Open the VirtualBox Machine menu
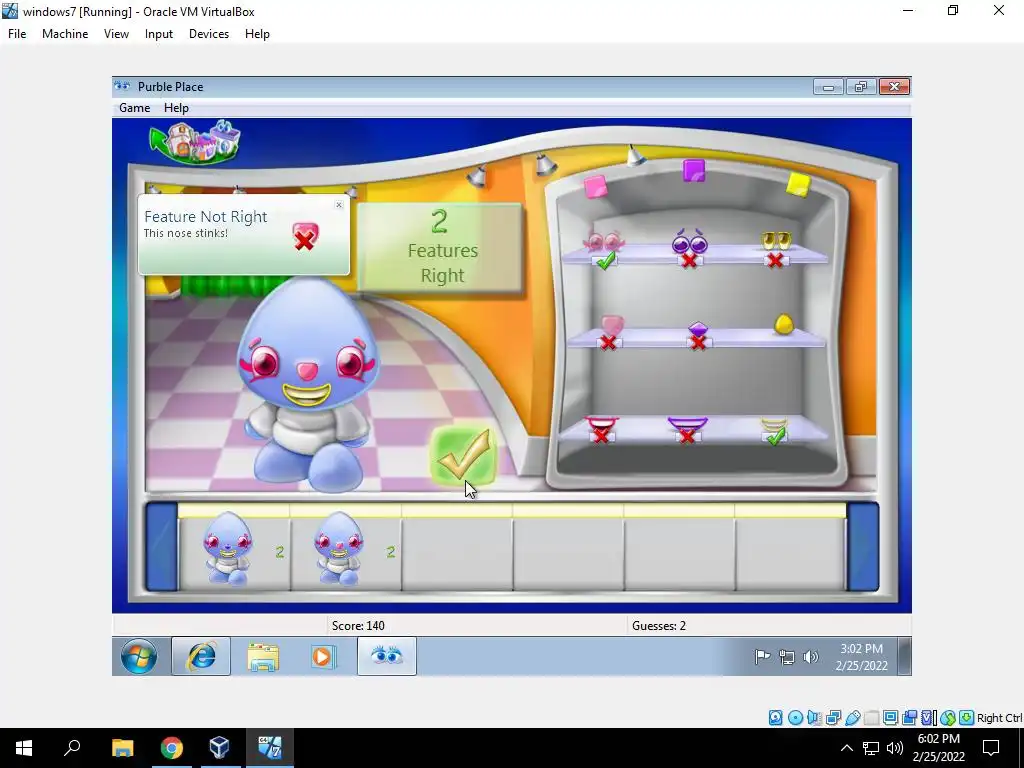This screenshot has width=1024, height=768. 65,34
